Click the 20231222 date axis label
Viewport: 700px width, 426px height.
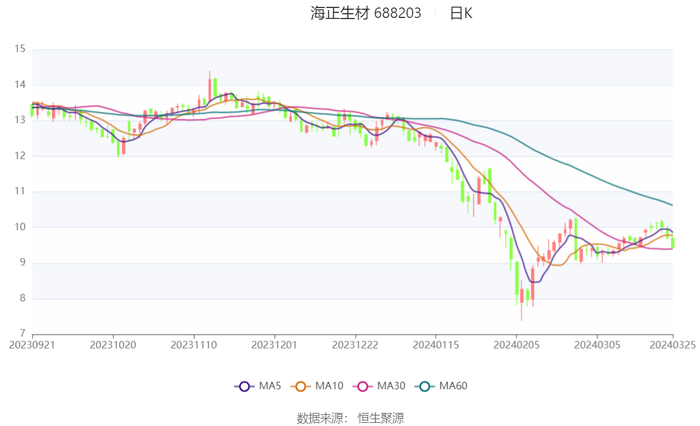tap(354, 344)
